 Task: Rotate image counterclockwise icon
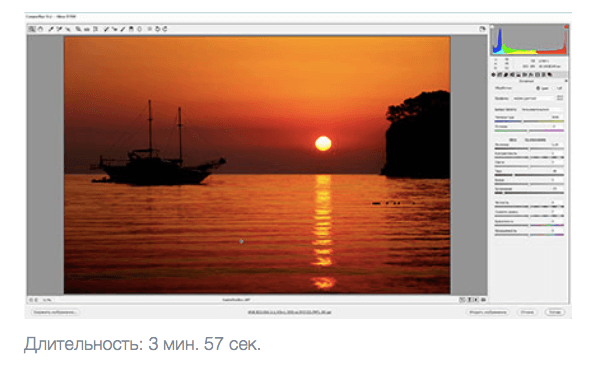click(x=157, y=29)
